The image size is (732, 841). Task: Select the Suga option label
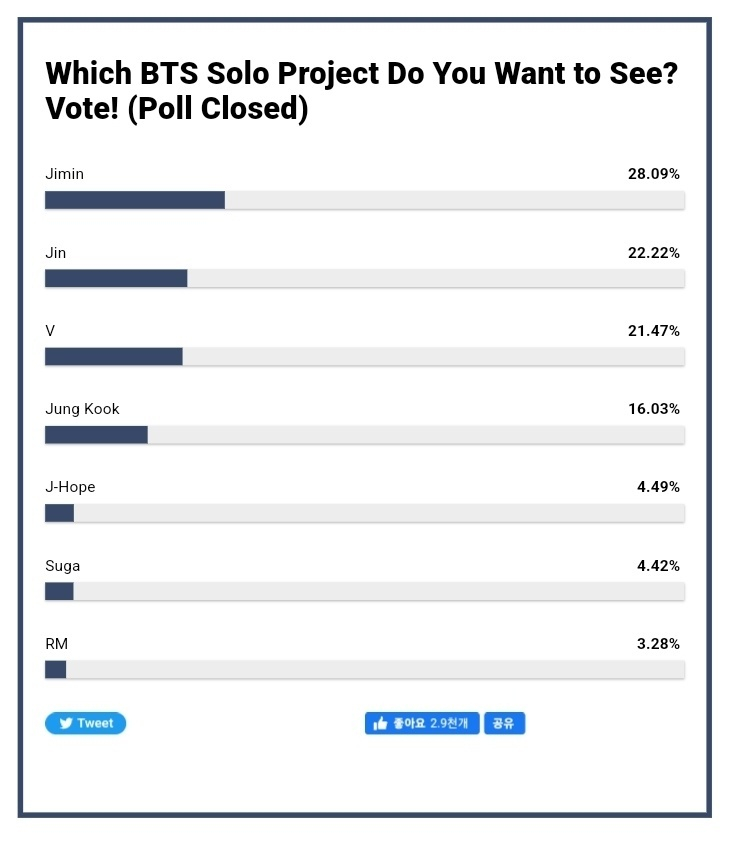pos(62,566)
